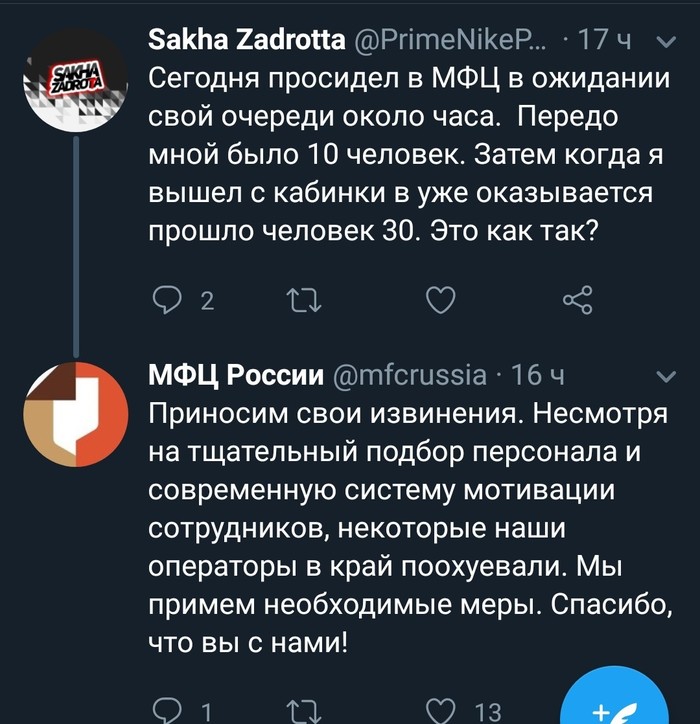Screen dimensions: 700x724
Task: Like the МФЦ России reply
Action: click(440, 711)
